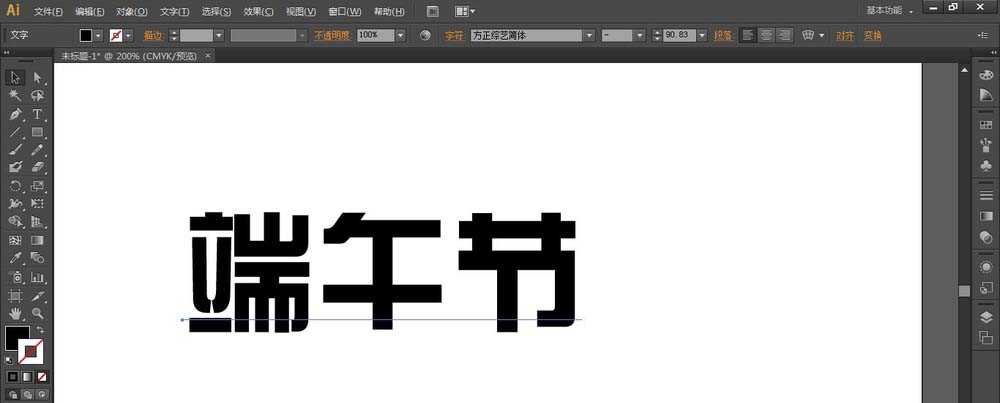Image resolution: width=1000 pixels, height=403 pixels.
Task: Open the opacity 100% dropdown
Action: tap(400, 35)
